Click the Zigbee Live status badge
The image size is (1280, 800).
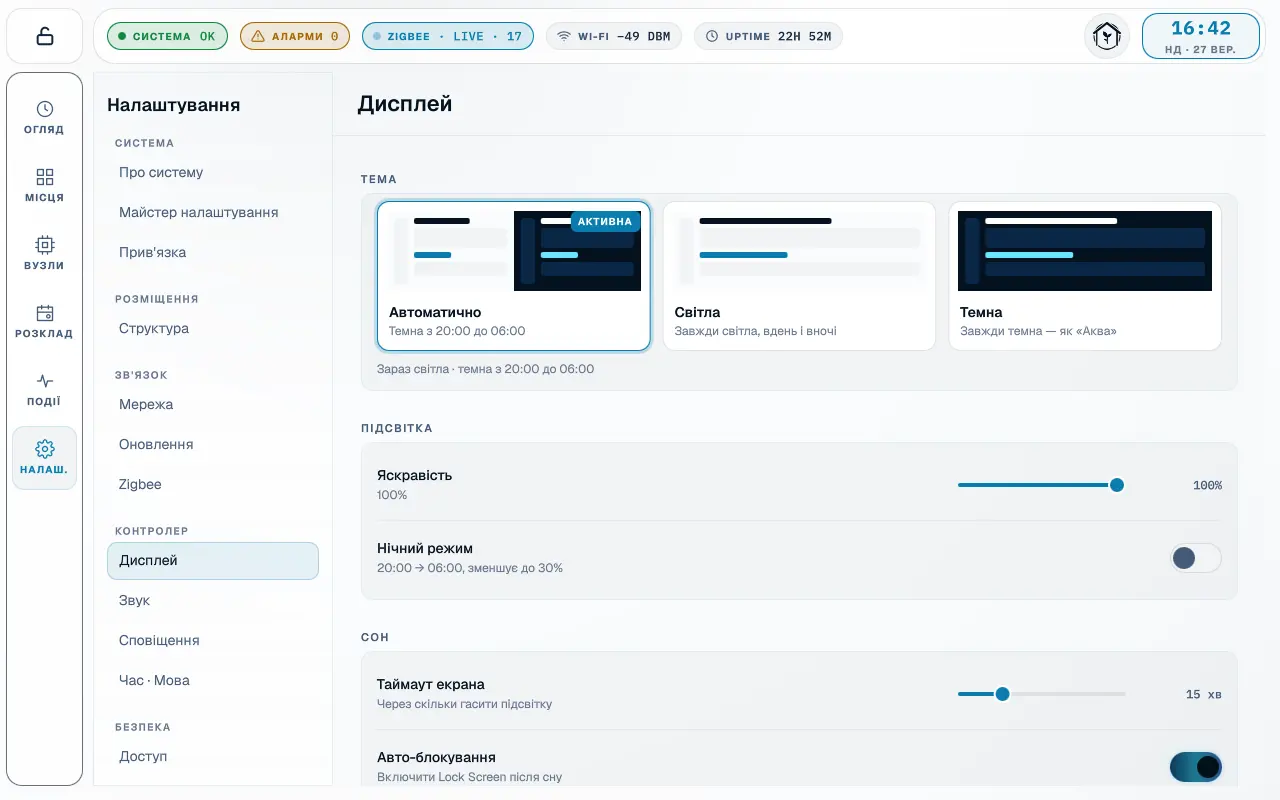(448, 36)
